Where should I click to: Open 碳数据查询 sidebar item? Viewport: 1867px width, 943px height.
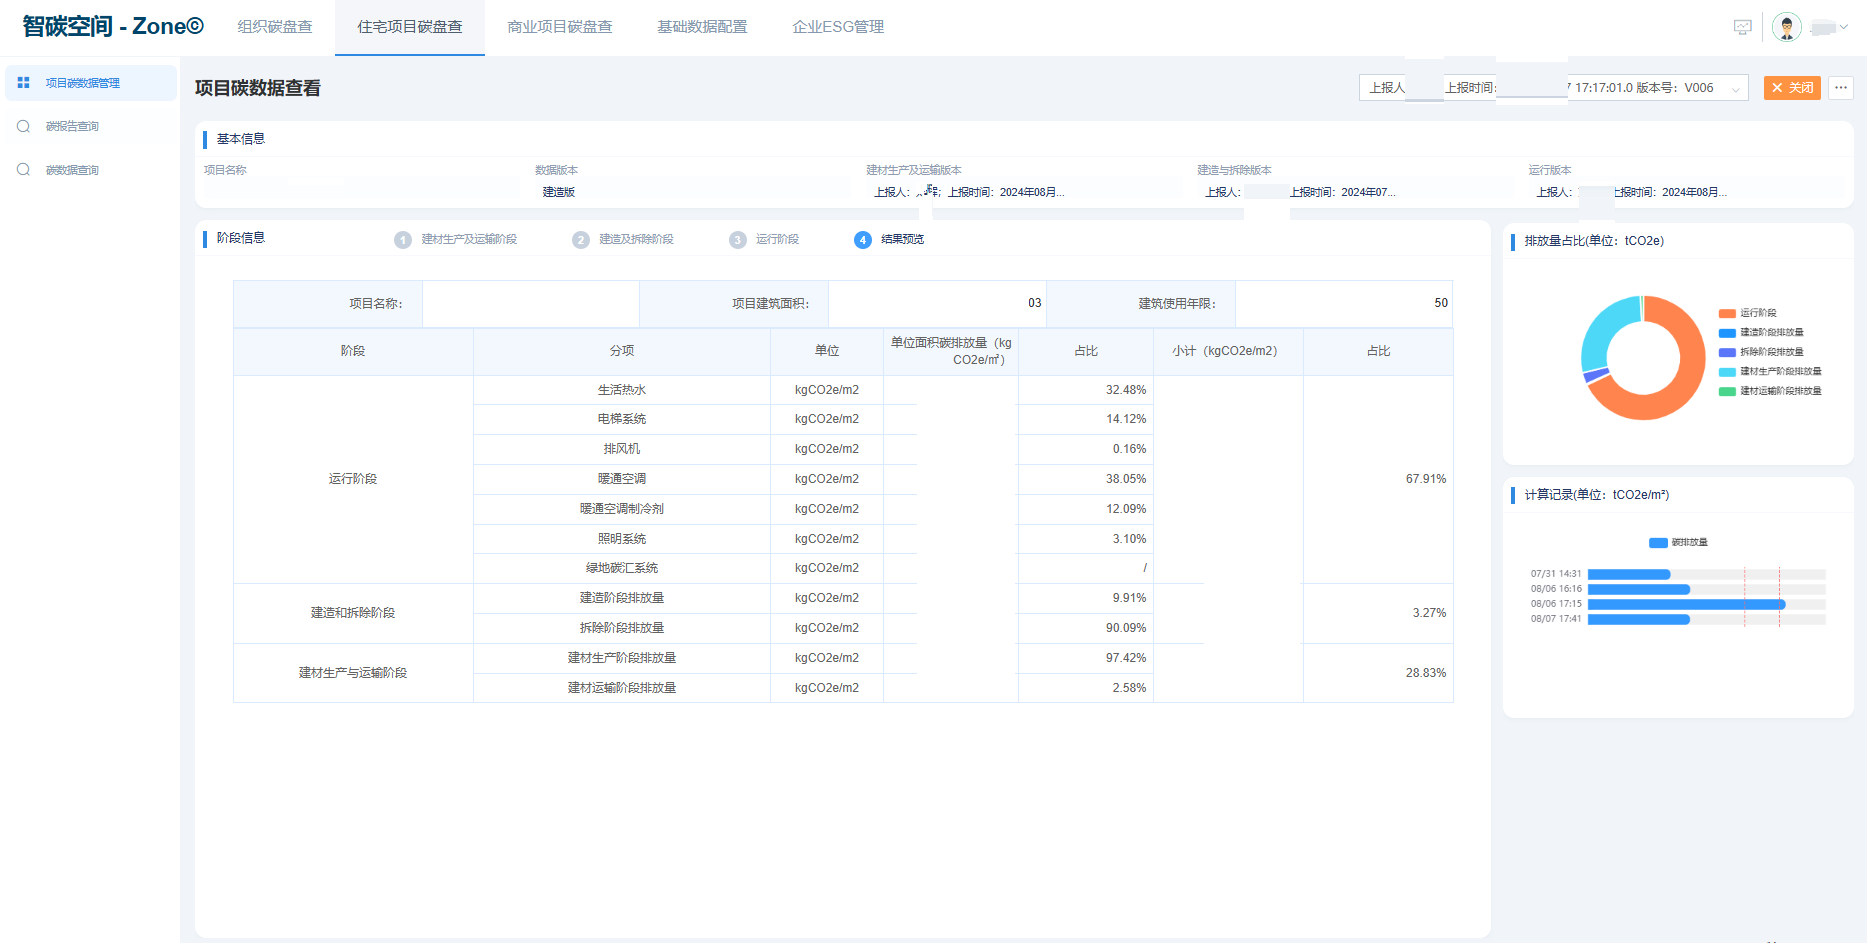(91, 170)
